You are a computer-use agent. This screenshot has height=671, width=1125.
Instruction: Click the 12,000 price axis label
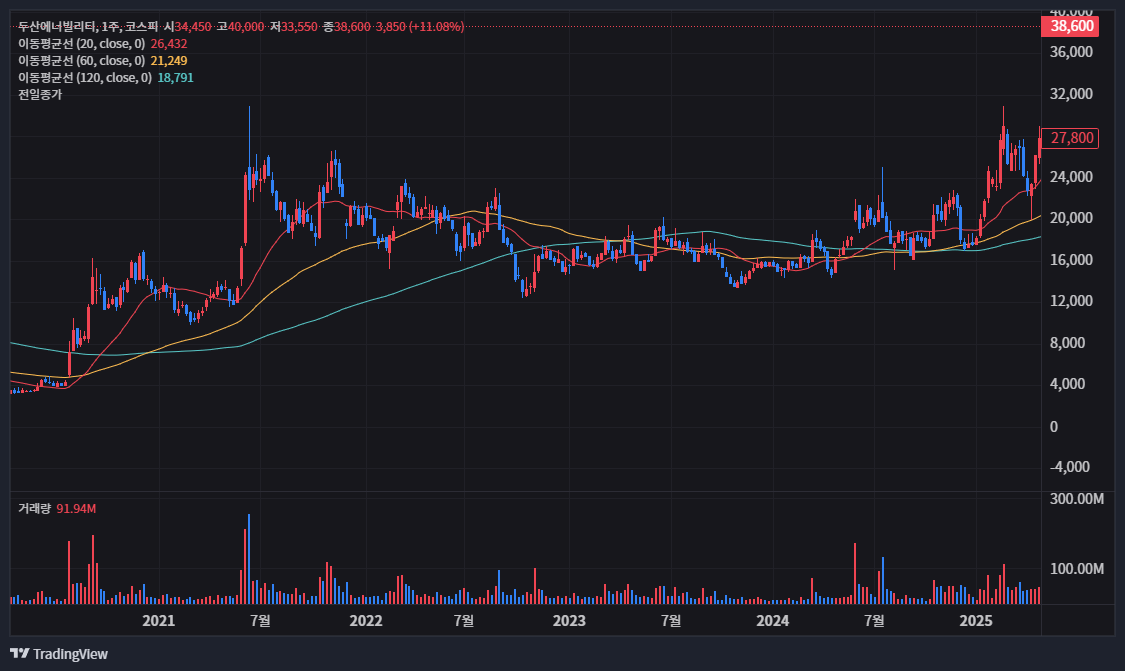pyautogui.click(x=1071, y=301)
